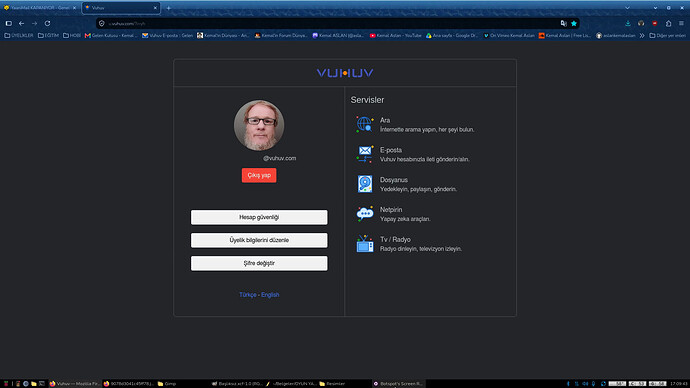Open the ÜYELİKLER bookmarks folder
The height and width of the screenshot is (388, 690).
click(x=18, y=36)
